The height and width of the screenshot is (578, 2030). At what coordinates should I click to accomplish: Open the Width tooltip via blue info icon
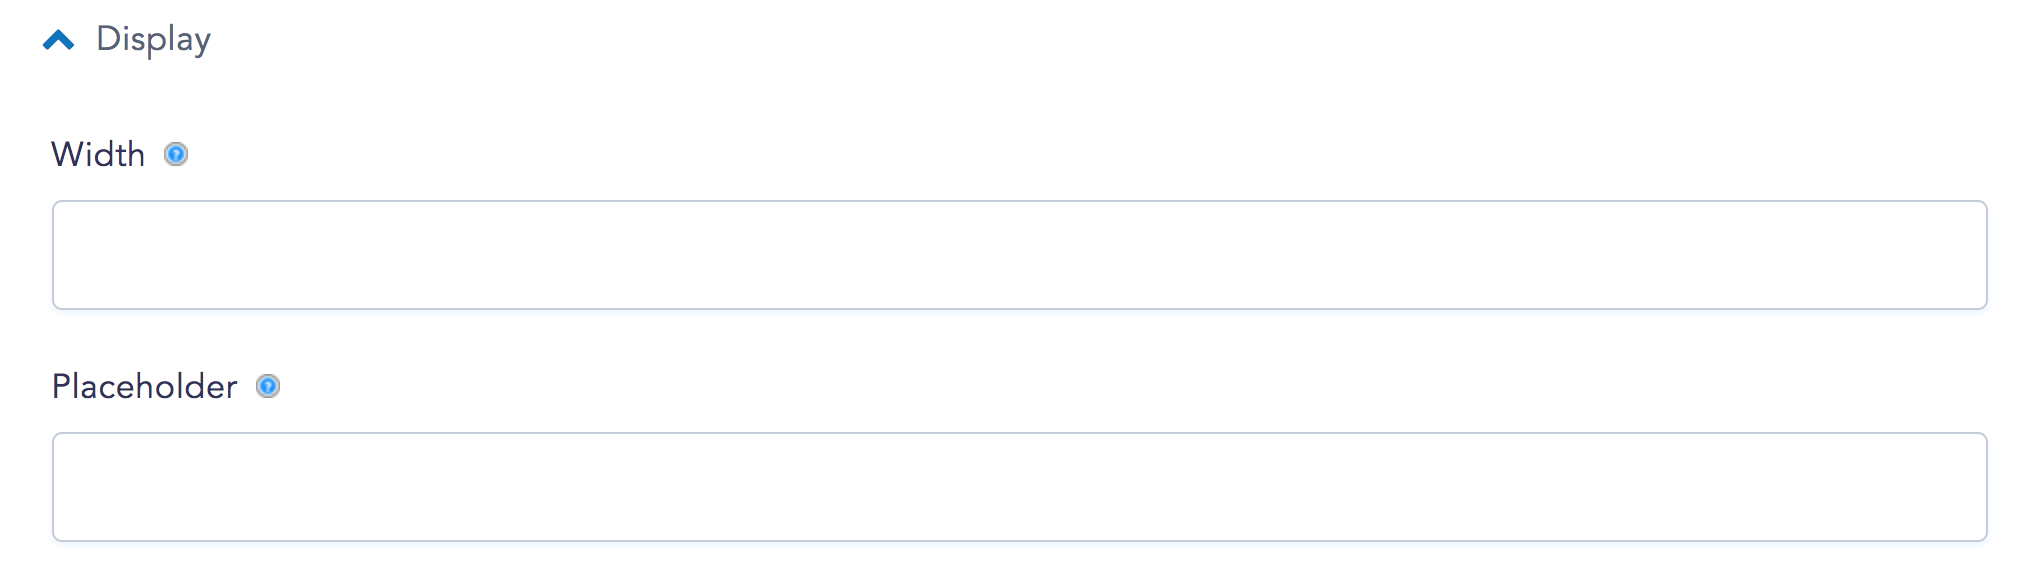click(176, 154)
